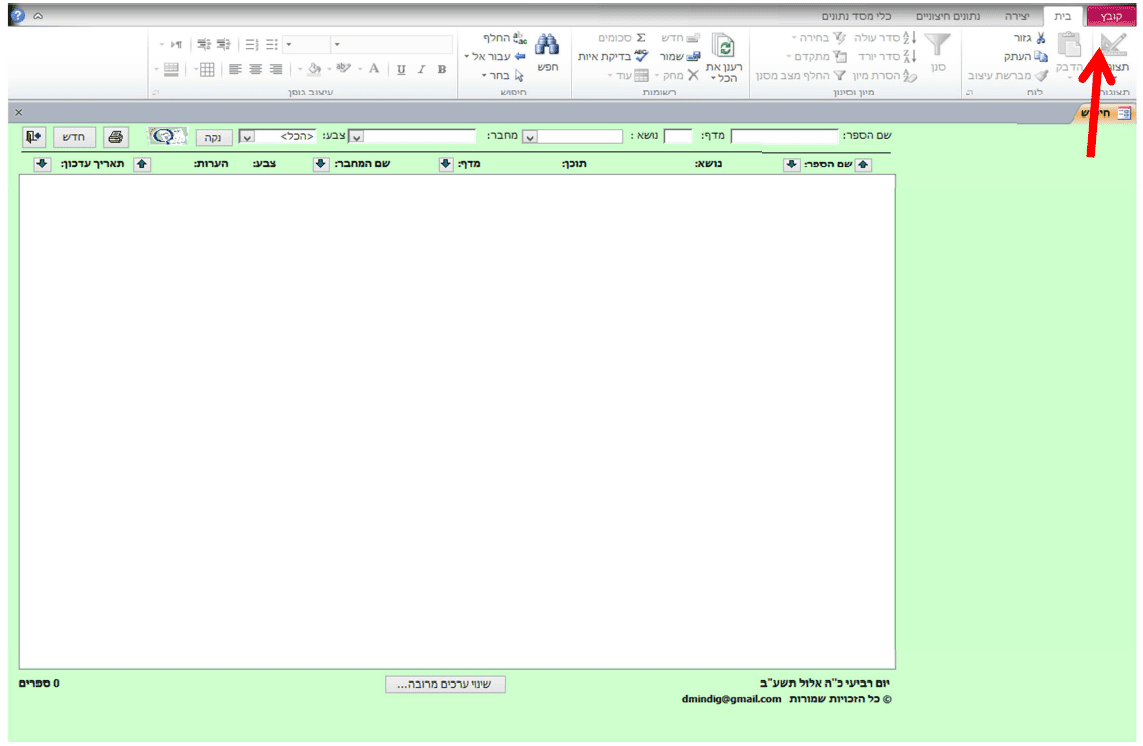Open the font size dropdown

[289, 44]
